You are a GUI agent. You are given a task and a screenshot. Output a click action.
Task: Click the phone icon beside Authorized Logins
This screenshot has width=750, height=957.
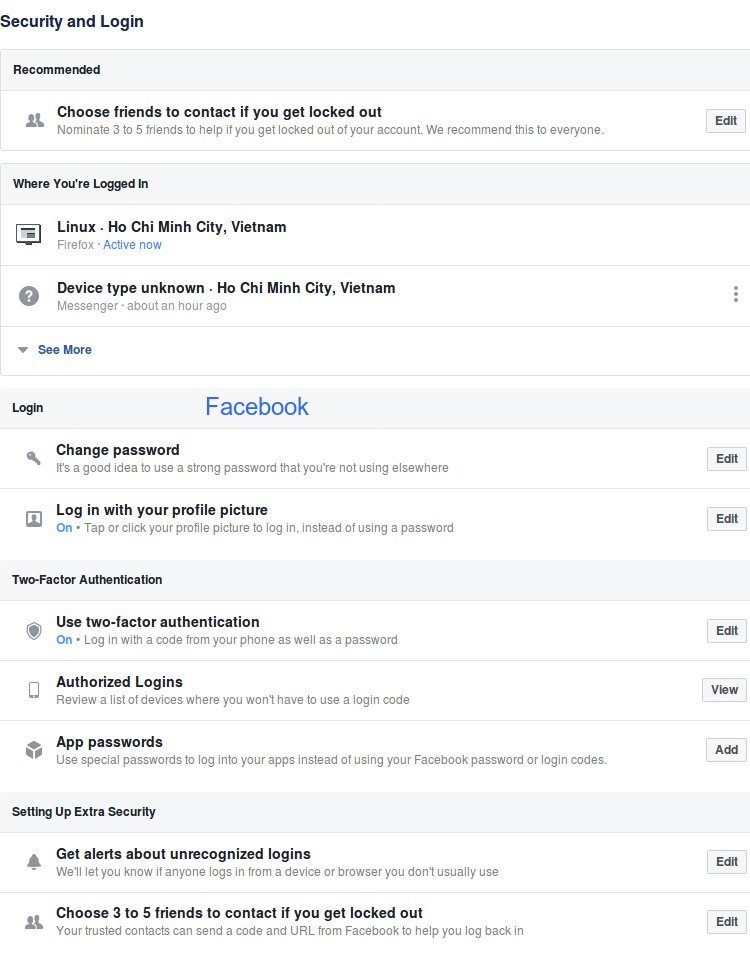34,690
